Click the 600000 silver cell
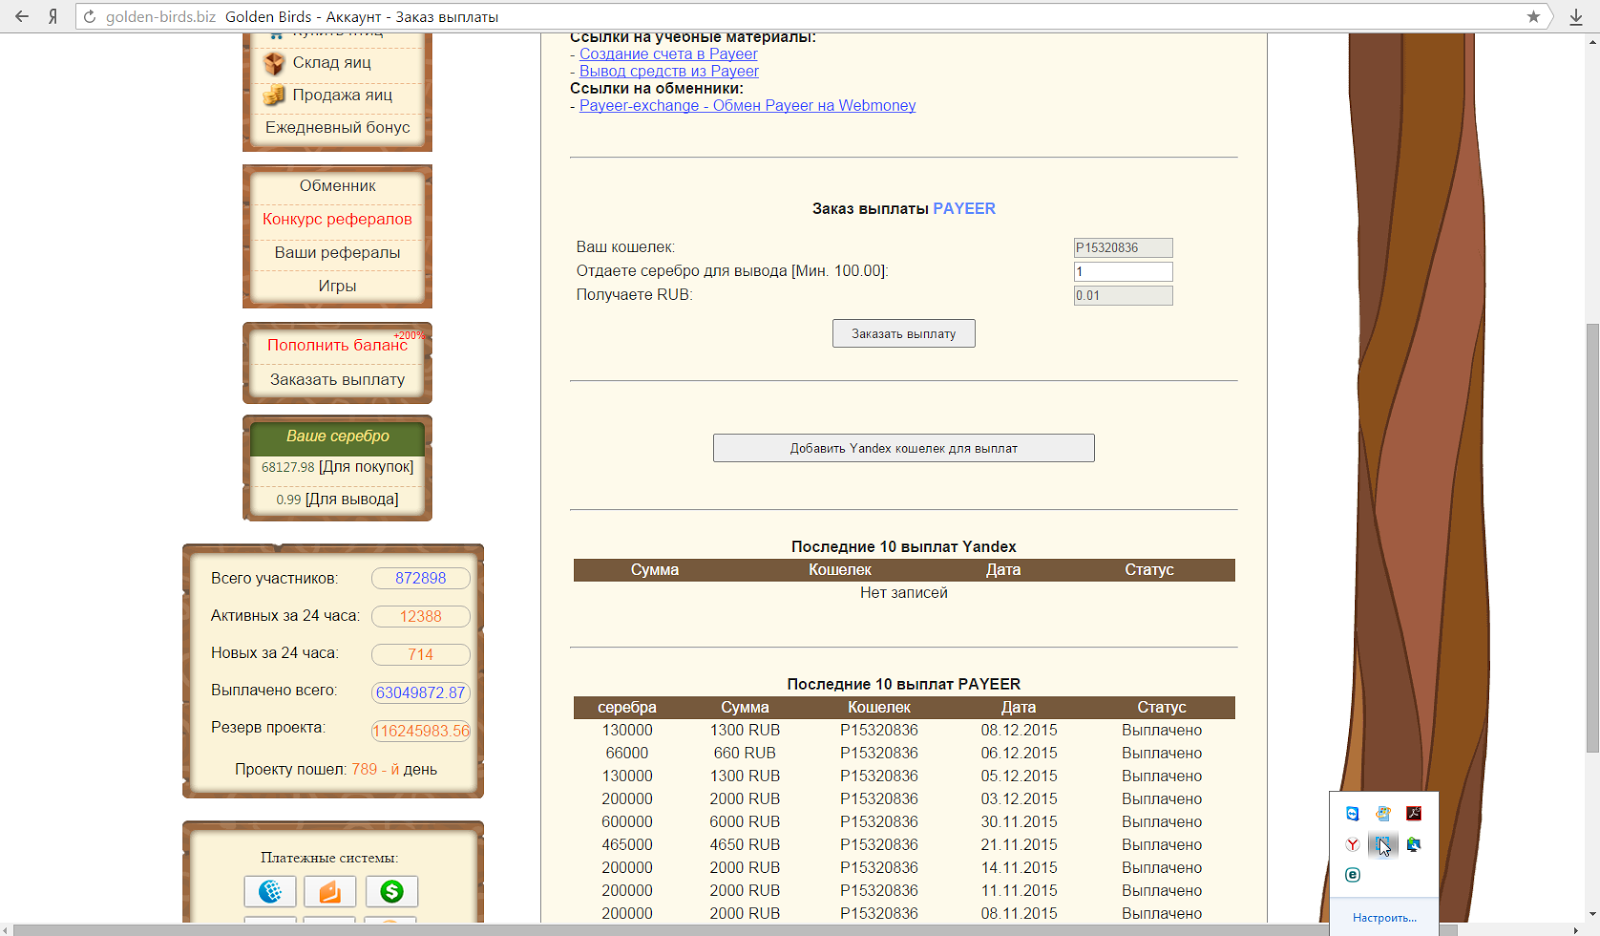 (627, 822)
